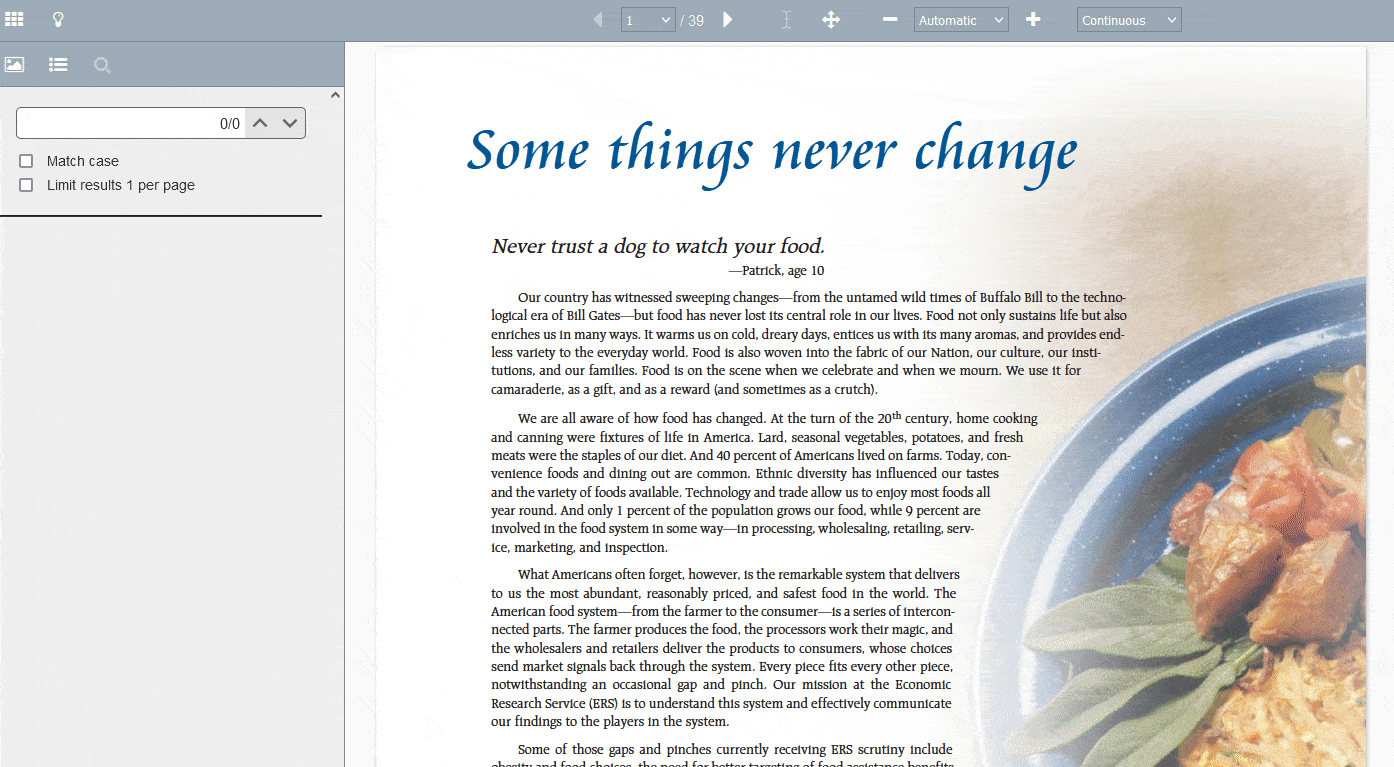Switch to search sidebar tab
The image size is (1394, 767).
click(x=102, y=65)
